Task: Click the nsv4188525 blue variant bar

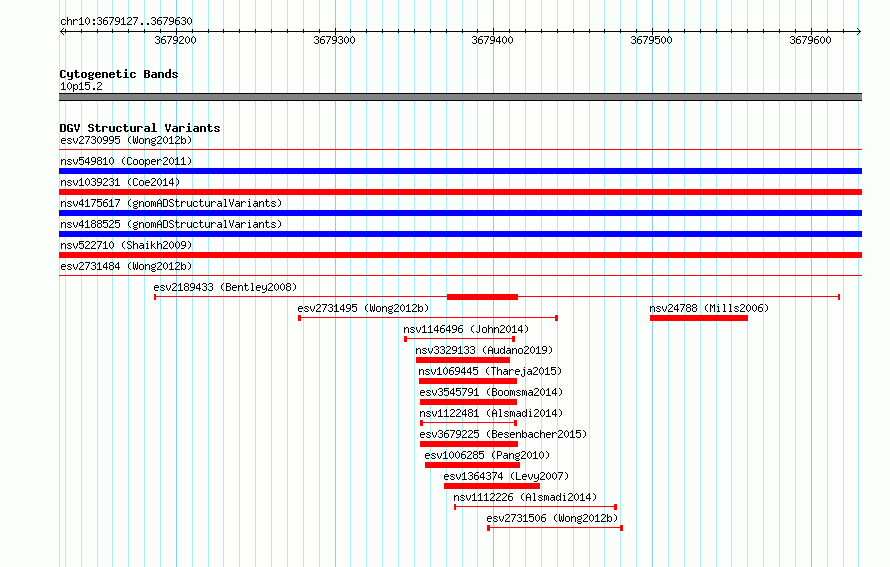Action: (460, 234)
